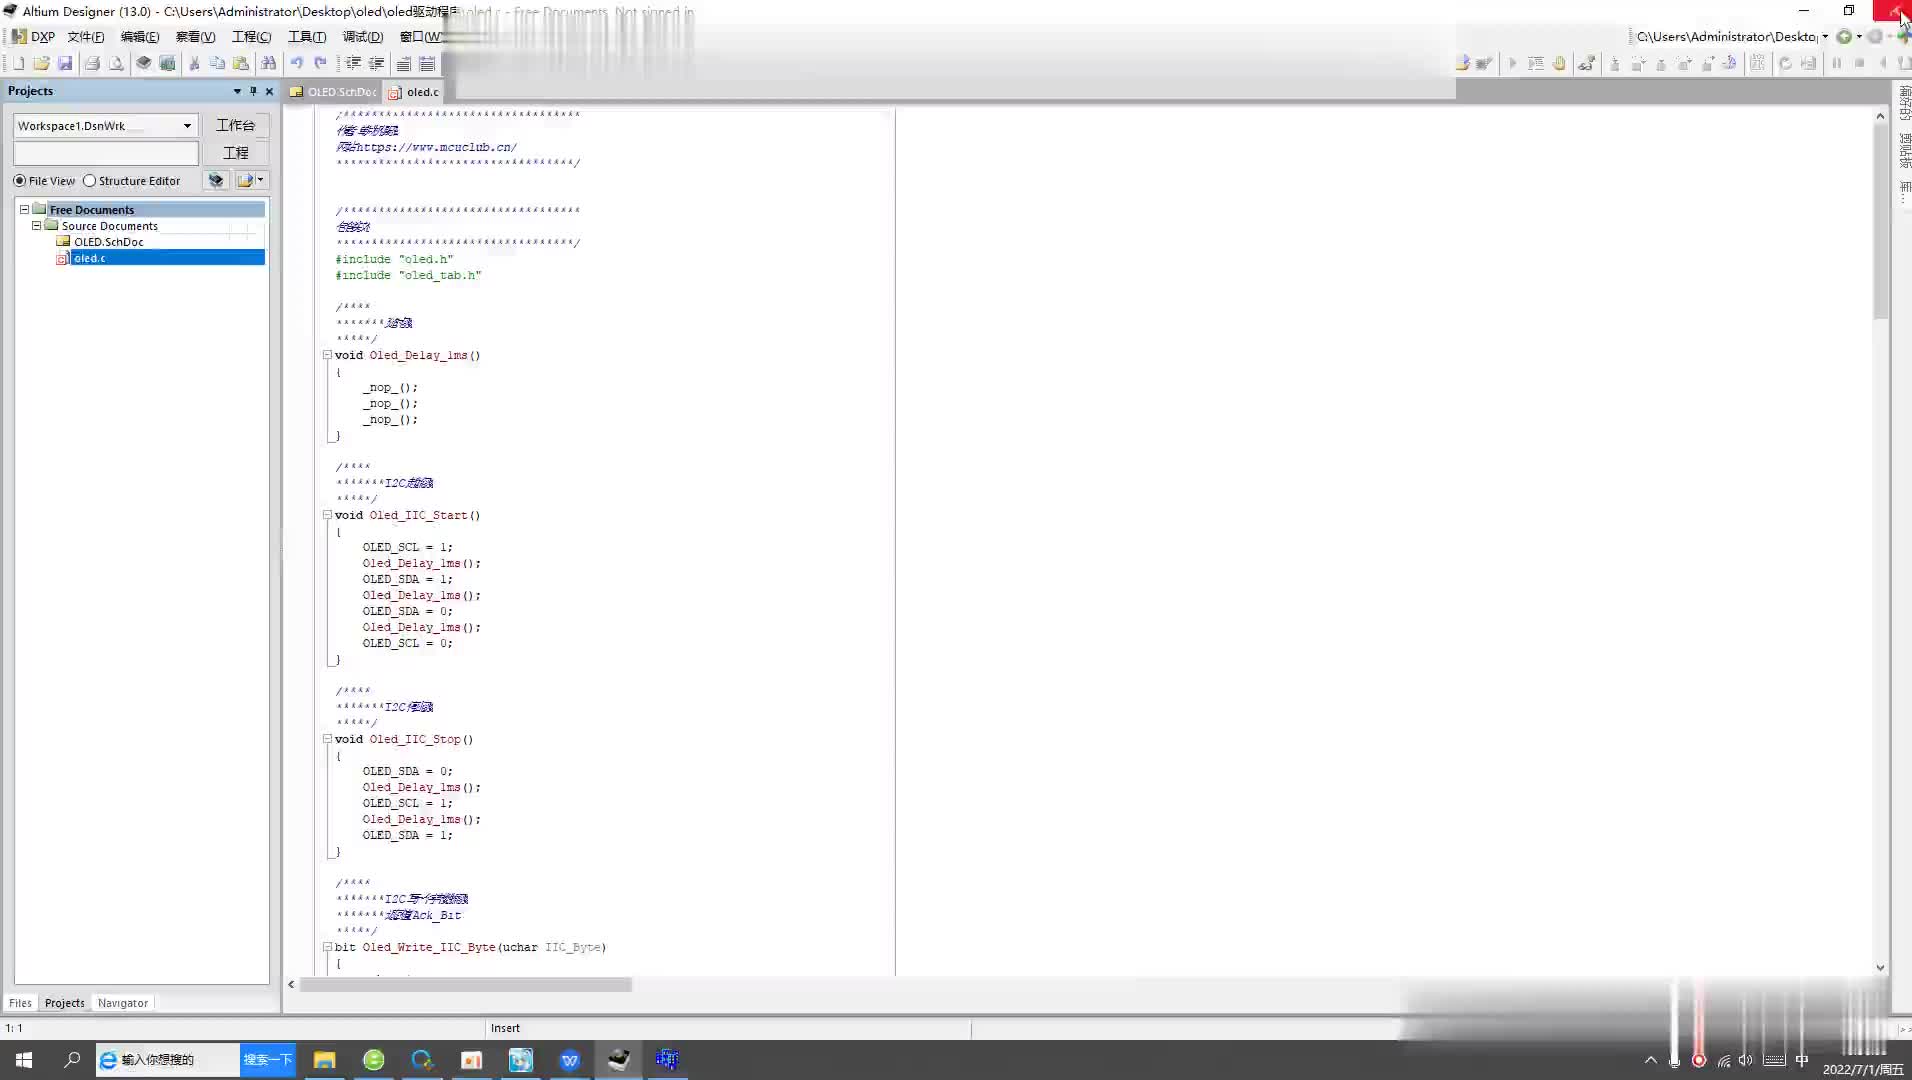Click the 工程 project button

coord(236,153)
